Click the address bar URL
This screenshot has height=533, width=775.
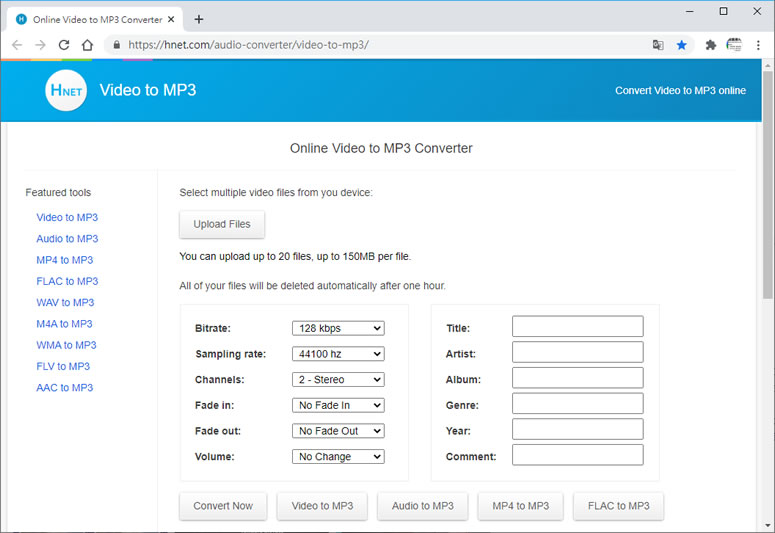point(249,45)
